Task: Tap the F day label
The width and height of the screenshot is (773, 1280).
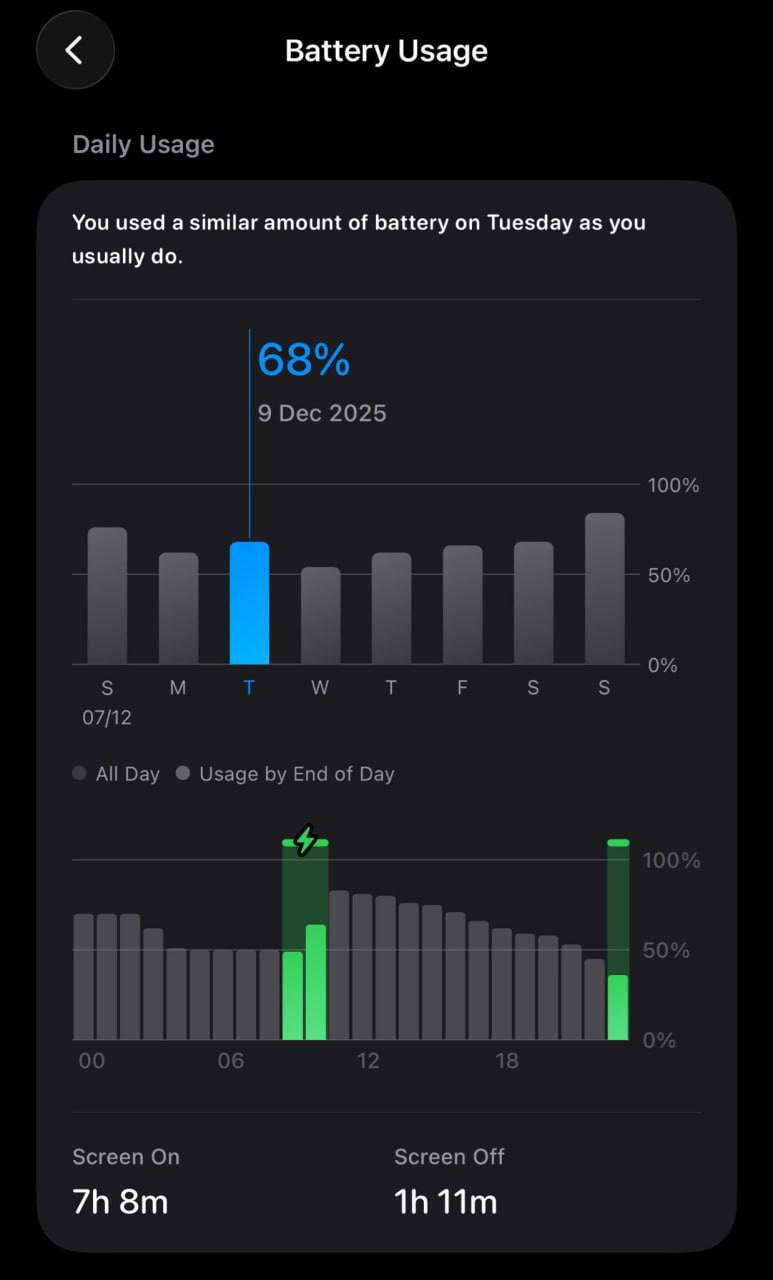Action: click(462, 688)
